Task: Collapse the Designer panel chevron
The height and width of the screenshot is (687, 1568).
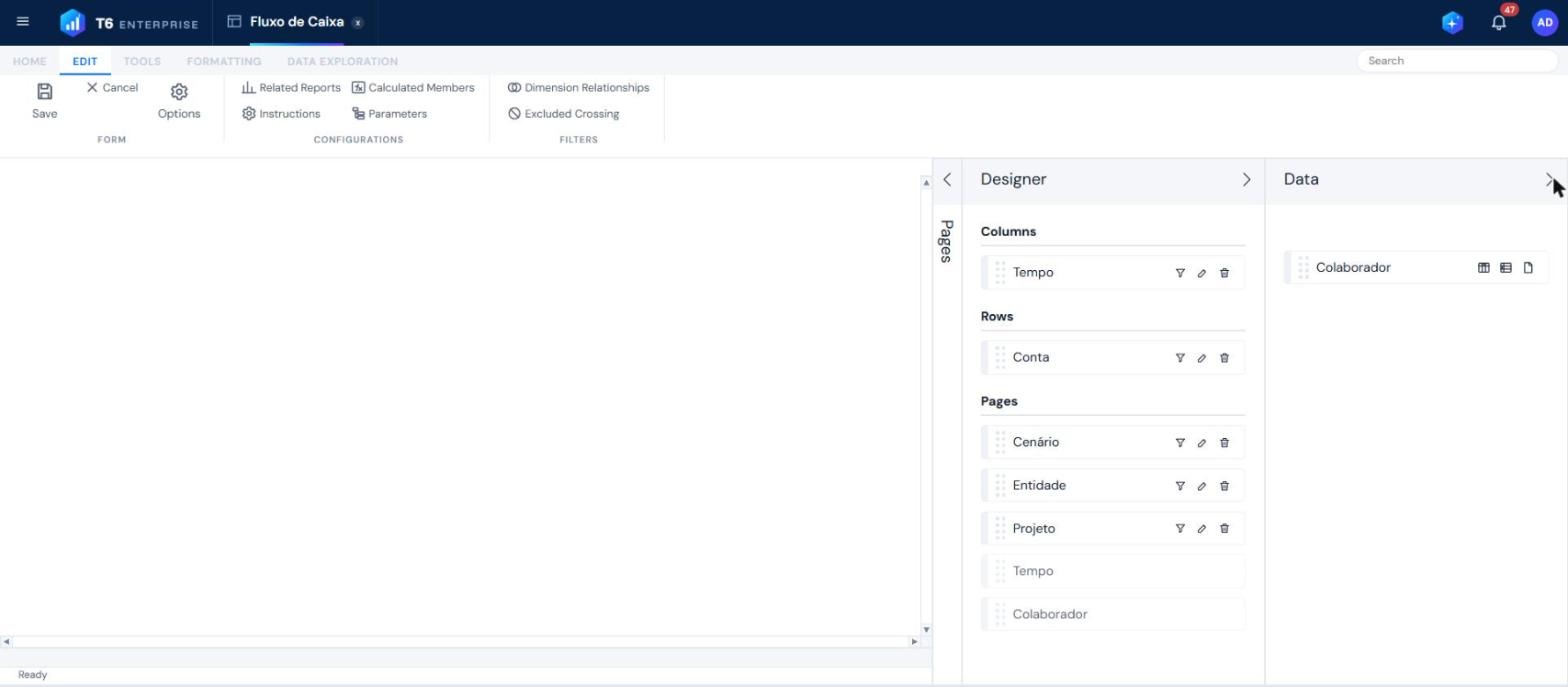Action: click(x=1246, y=180)
